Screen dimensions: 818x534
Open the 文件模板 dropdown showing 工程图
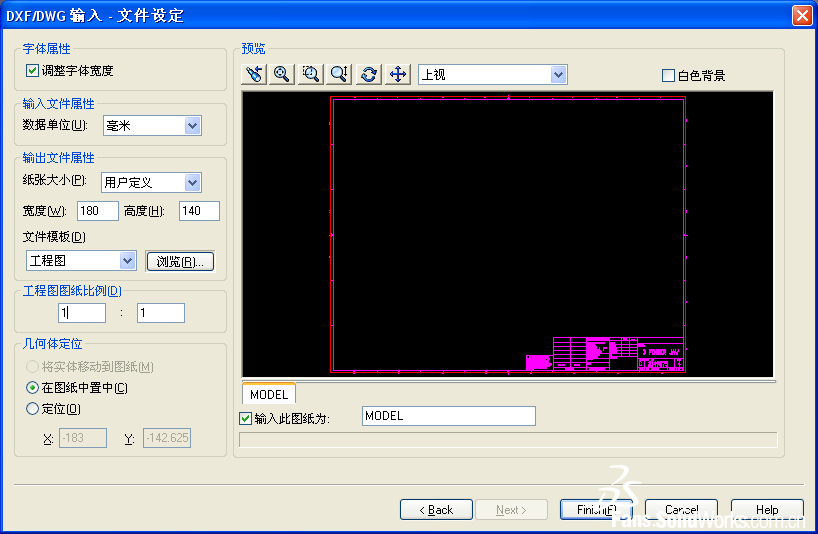tap(81, 261)
